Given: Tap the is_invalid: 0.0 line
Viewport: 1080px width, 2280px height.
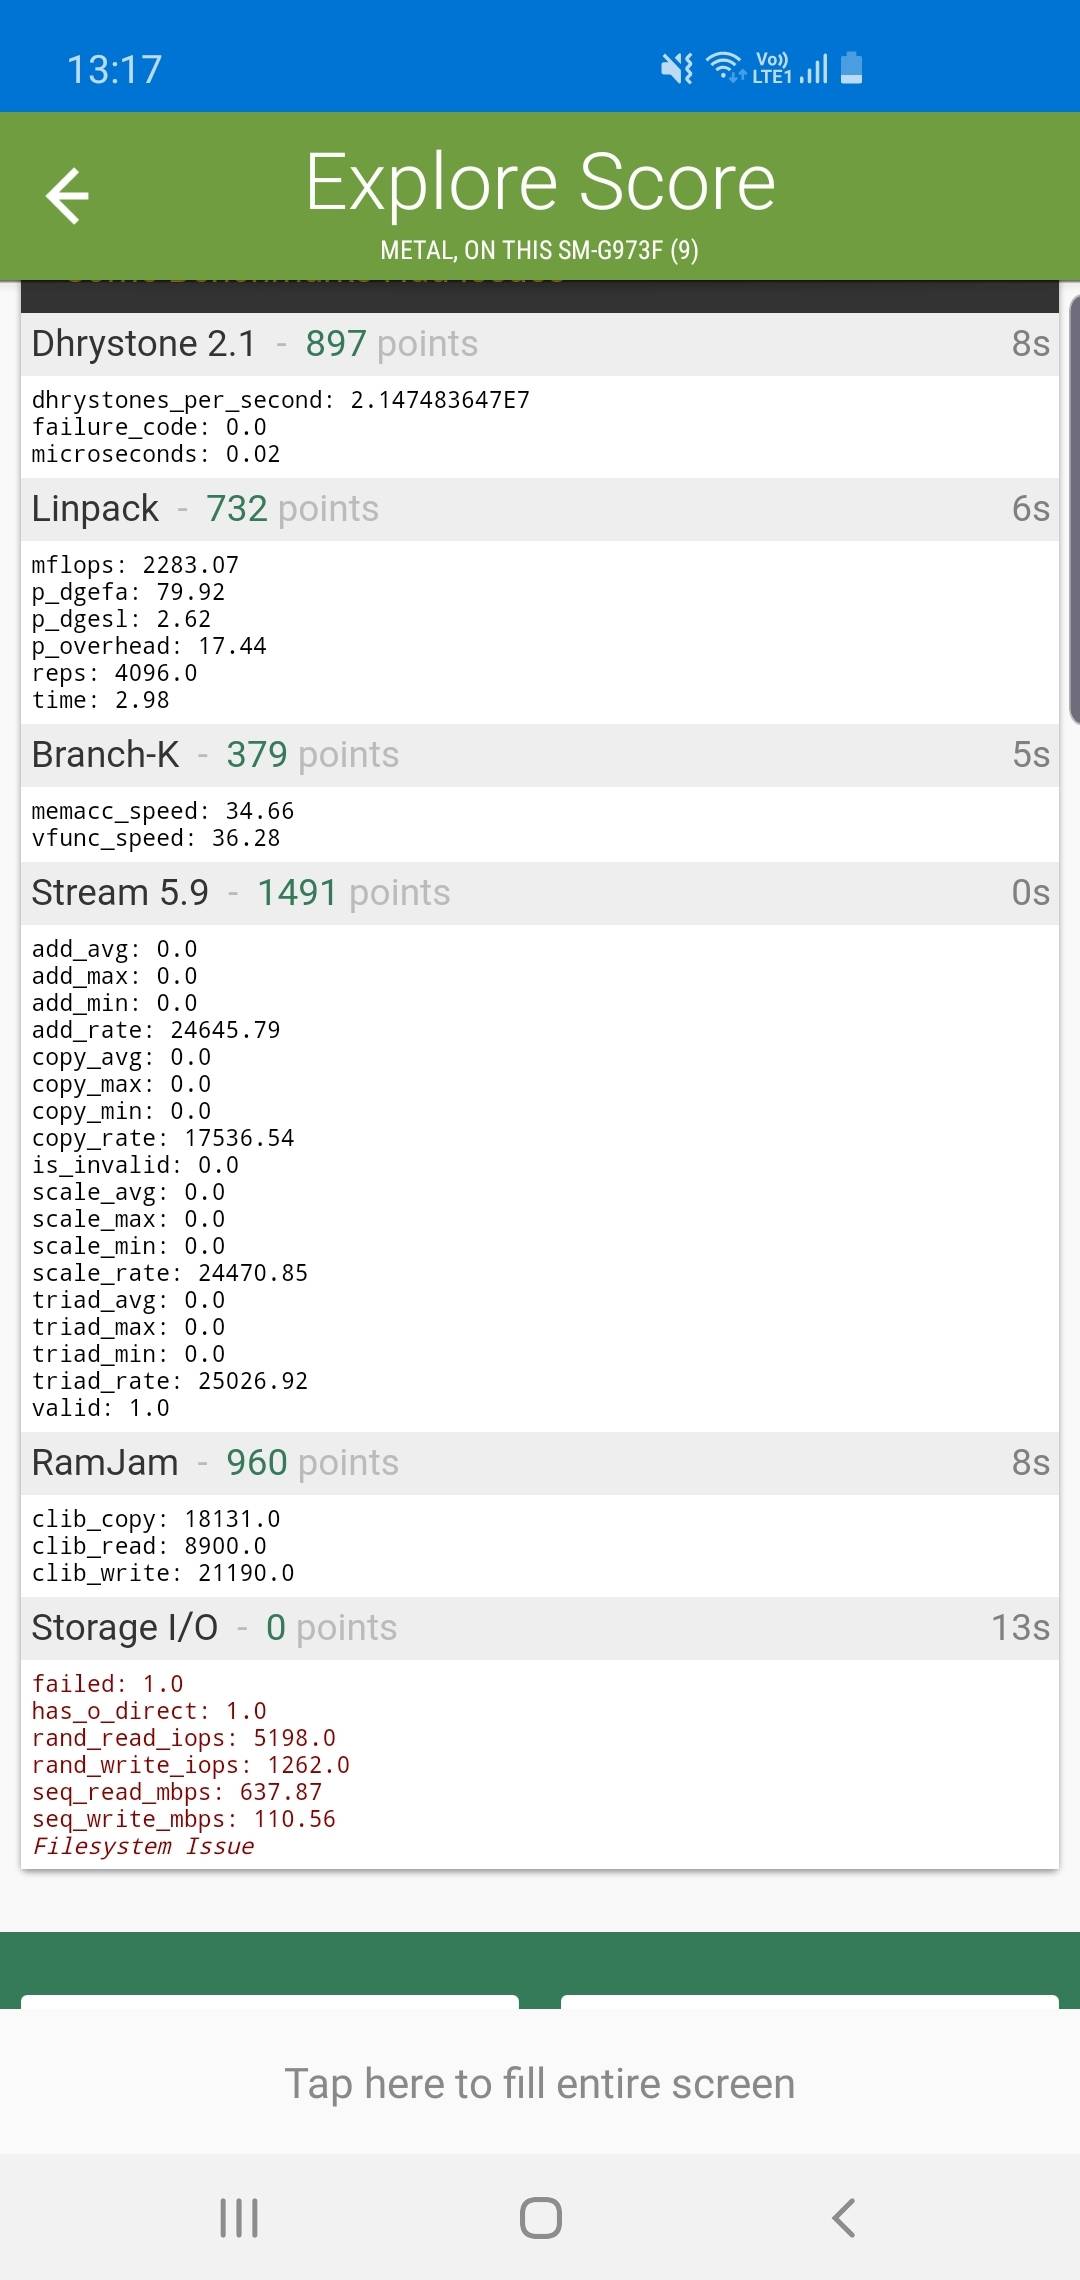Looking at the screenshot, I should (x=135, y=1165).
